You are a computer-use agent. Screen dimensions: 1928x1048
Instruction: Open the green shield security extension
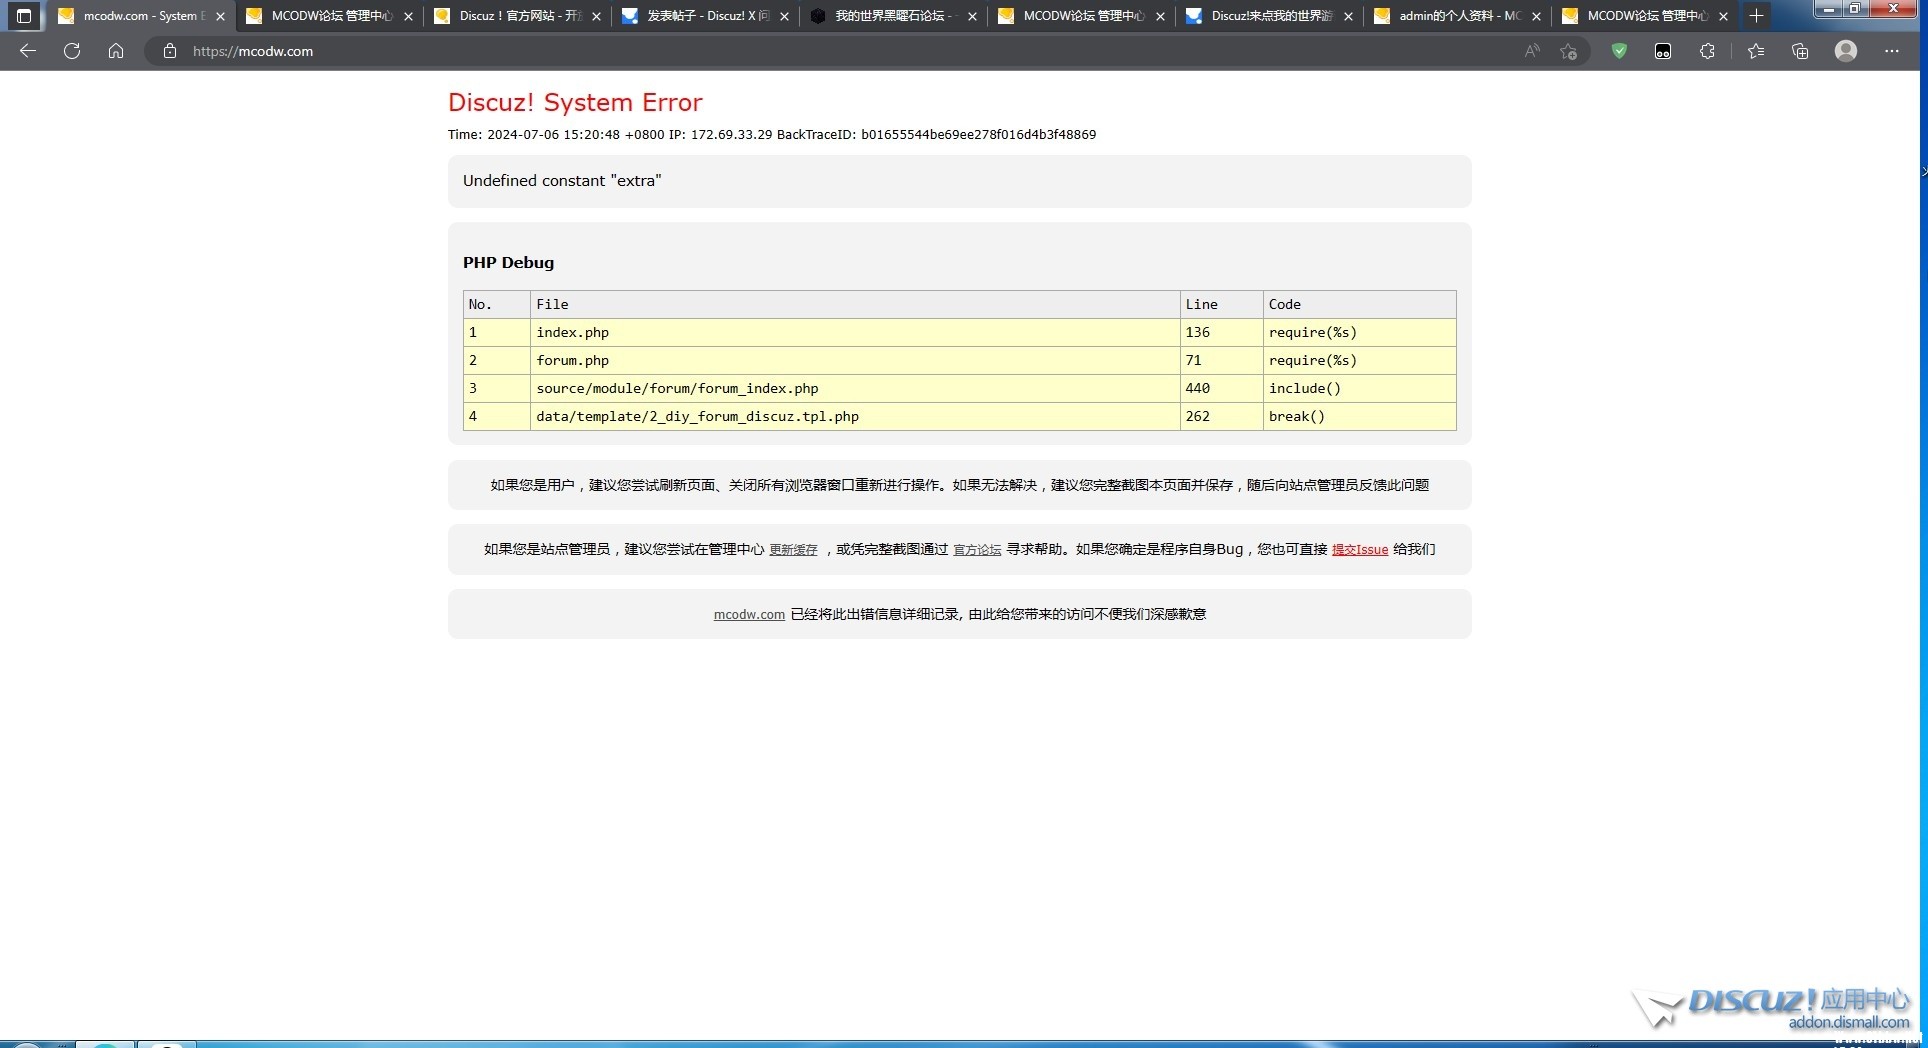pos(1619,51)
